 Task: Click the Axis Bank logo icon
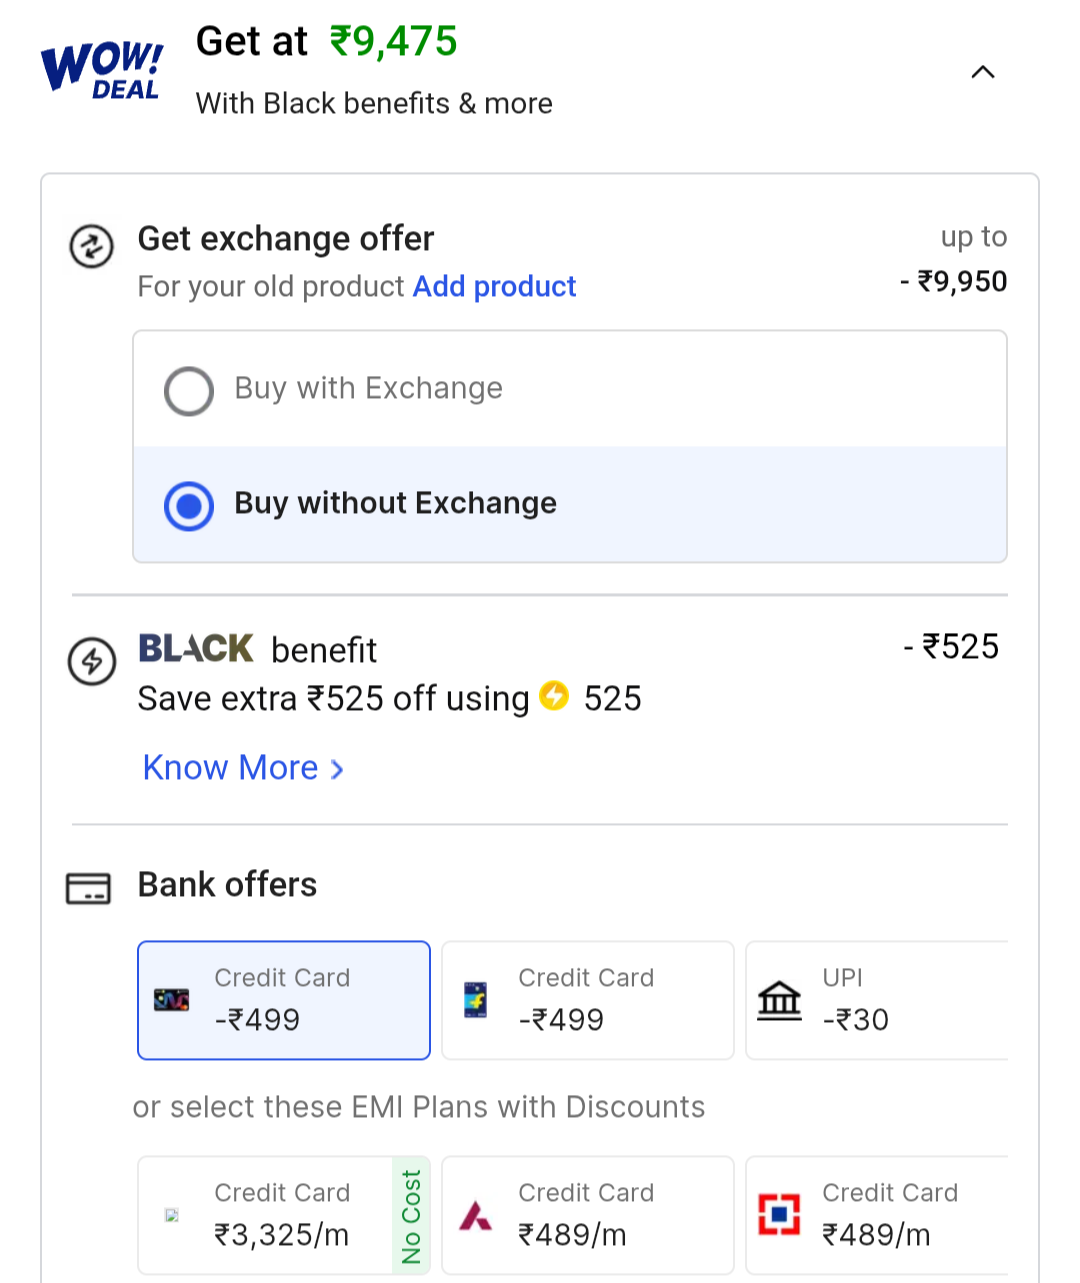coord(475,1215)
